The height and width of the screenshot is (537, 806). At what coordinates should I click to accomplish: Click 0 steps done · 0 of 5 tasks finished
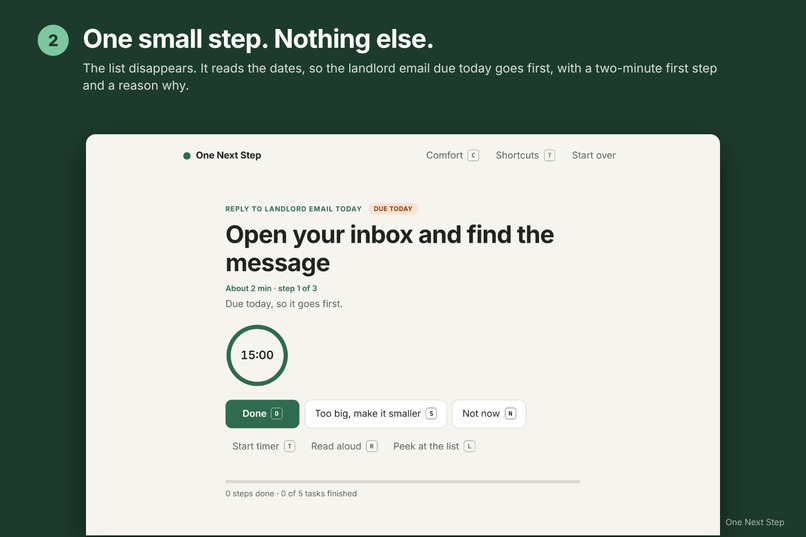click(x=291, y=493)
